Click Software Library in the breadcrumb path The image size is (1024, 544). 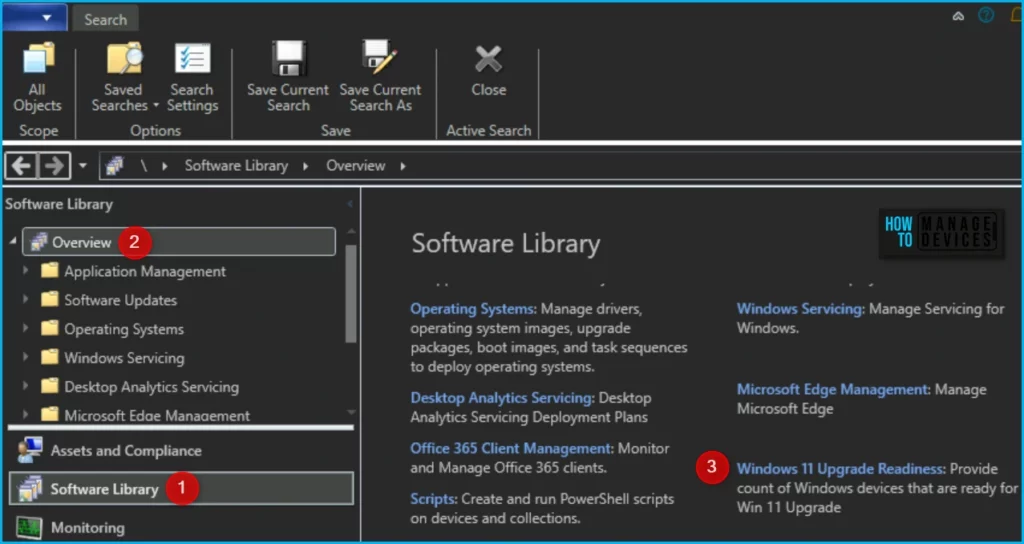click(236, 166)
